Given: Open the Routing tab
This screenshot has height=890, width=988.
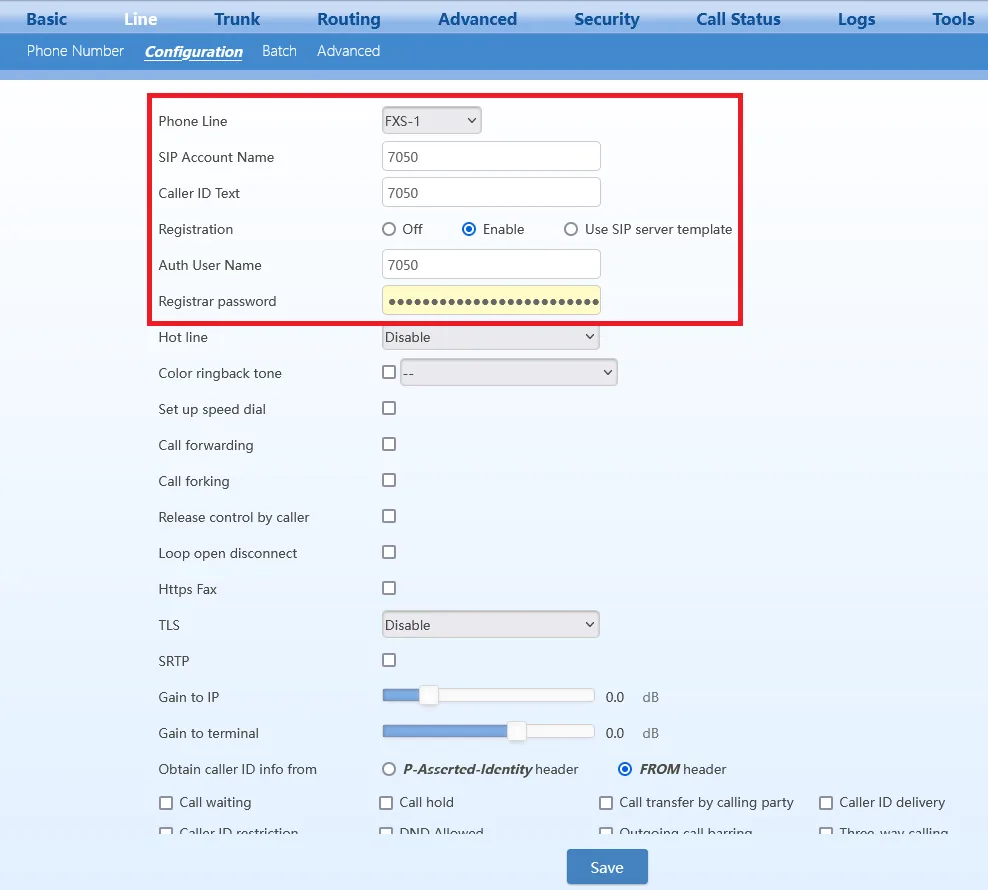Looking at the screenshot, I should [x=348, y=19].
